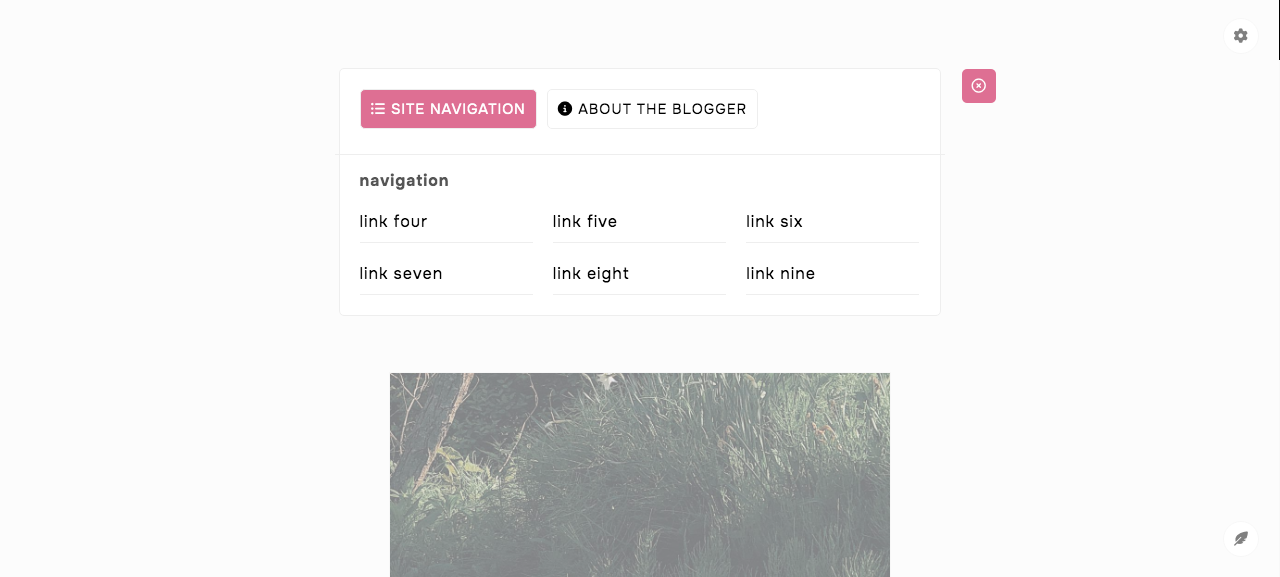Open the settings gear icon
This screenshot has height=577, width=1280.
pyautogui.click(x=1240, y=36)
